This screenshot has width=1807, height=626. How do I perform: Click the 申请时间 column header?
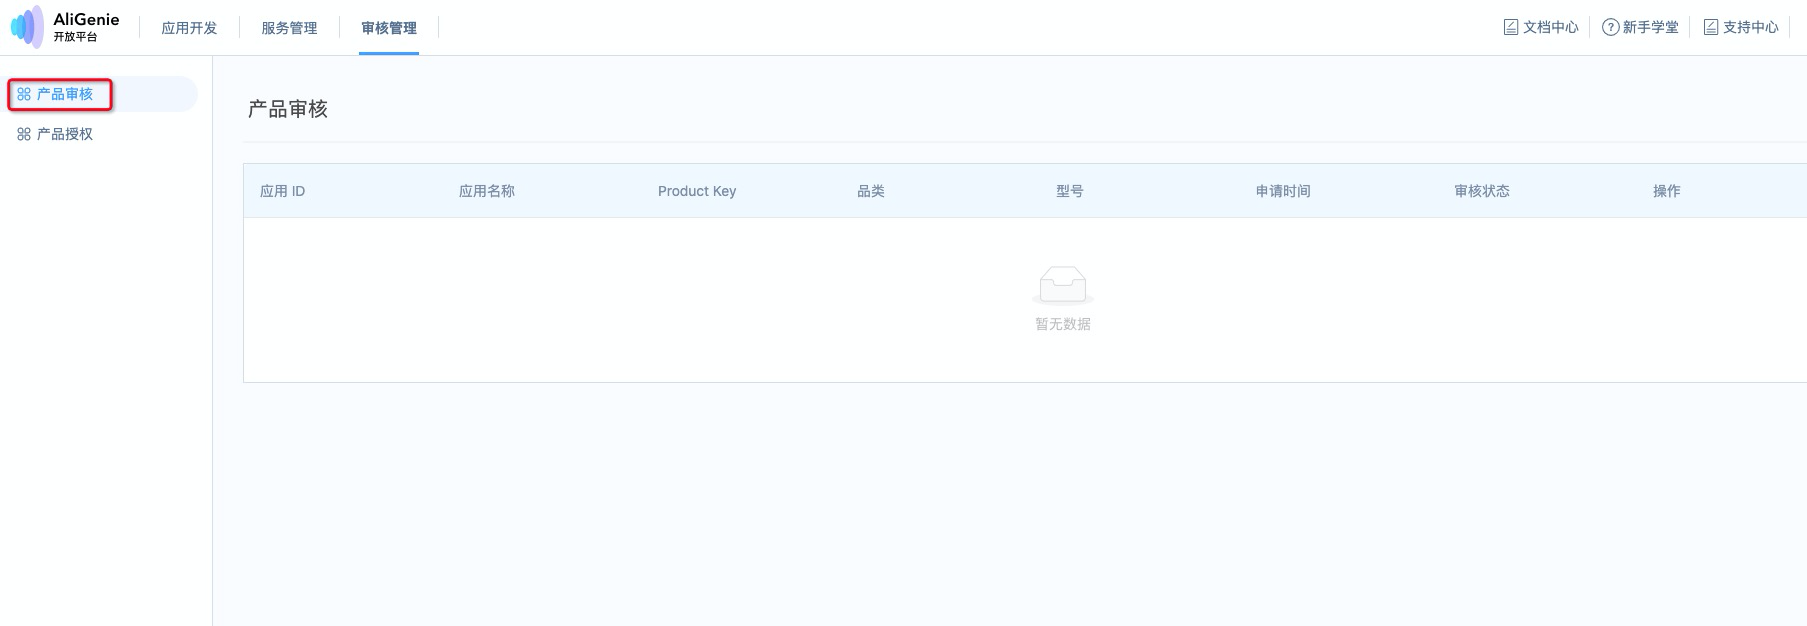coord(1283,191)
